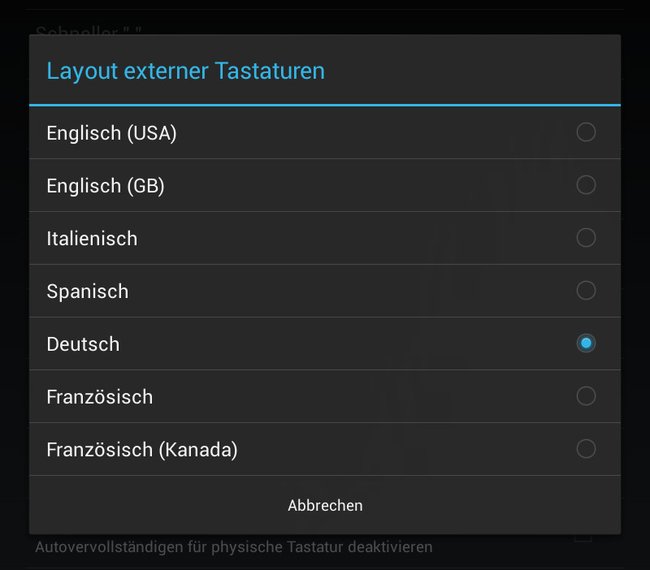
Task: Toggle the dimmed checkbox behind the dialog
Action: [x=583, y=538]
